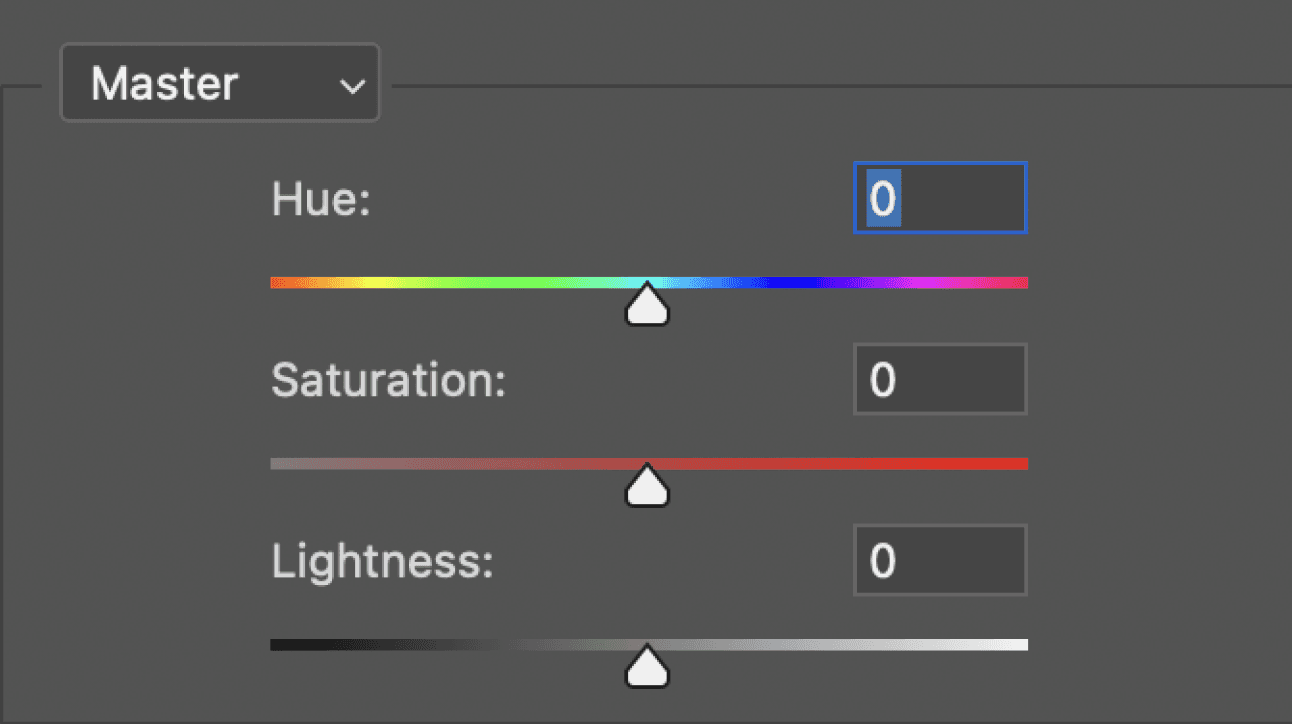Click the Saturation slider handle
1292x724 pixels.
click(x=647, y=485)
